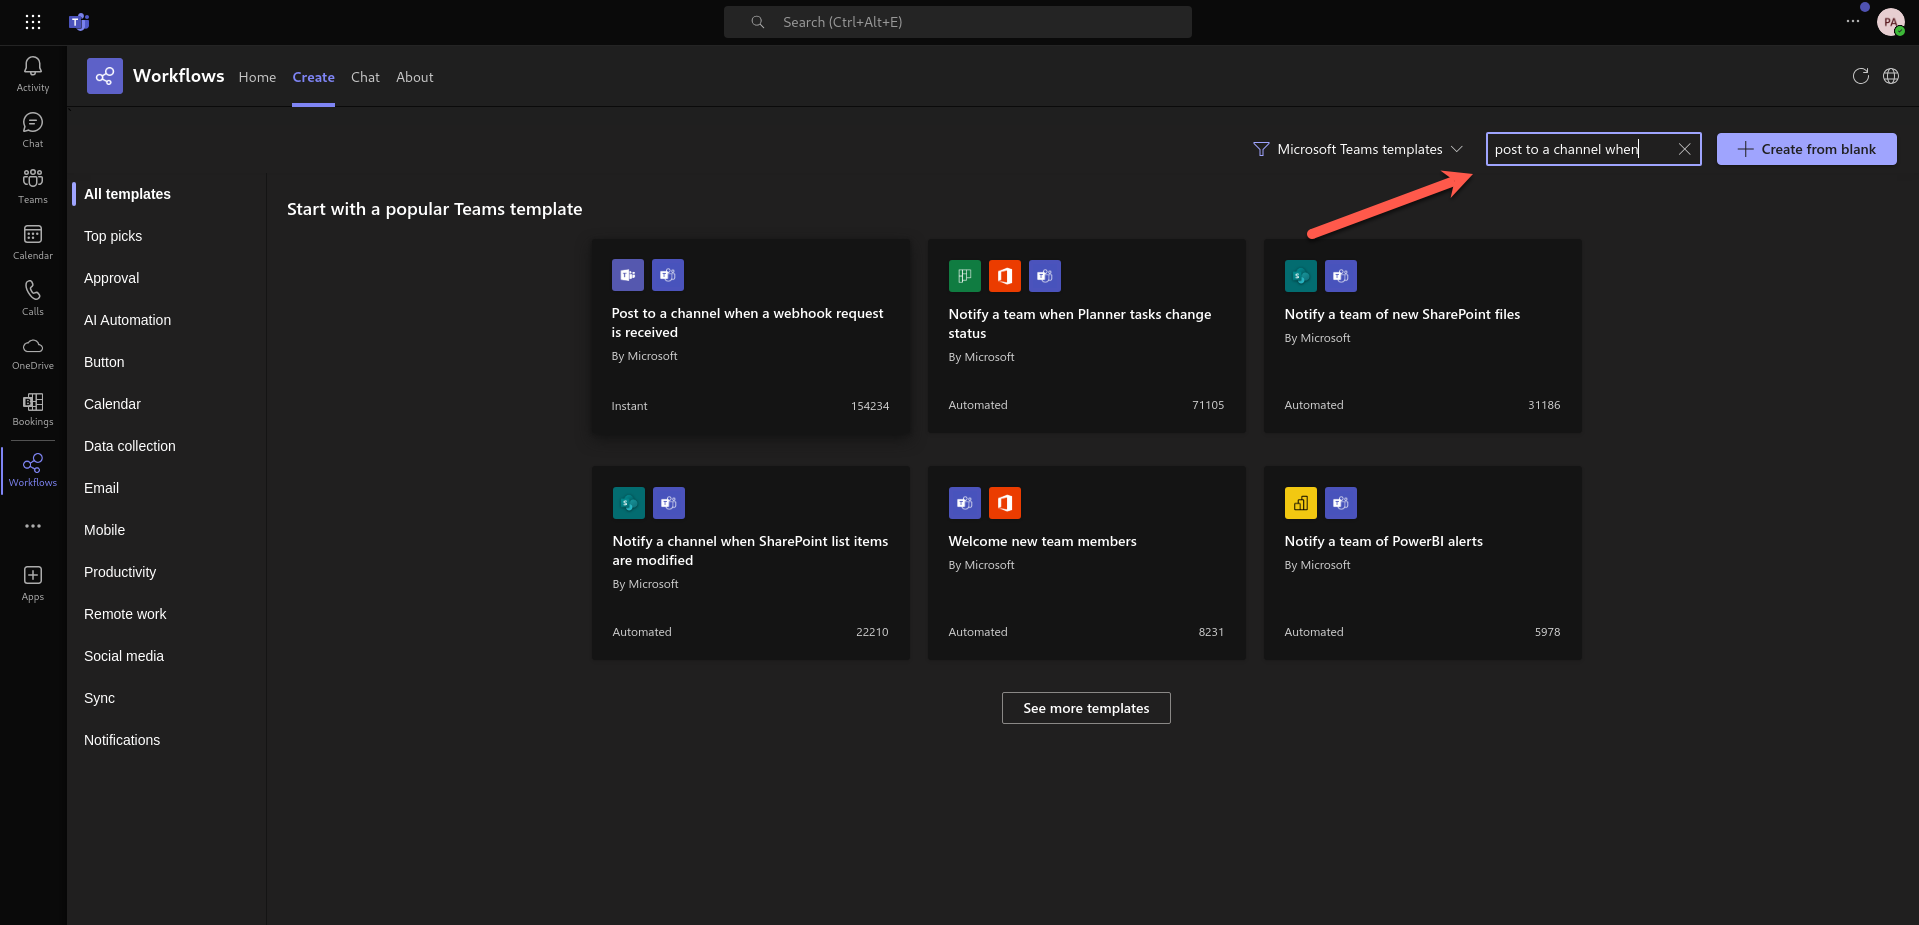This screenshot has width=1919, height=925.
Task: Open Notify a team Planner tasks template
Action: pyautogui.click(x=1086, y=336)
